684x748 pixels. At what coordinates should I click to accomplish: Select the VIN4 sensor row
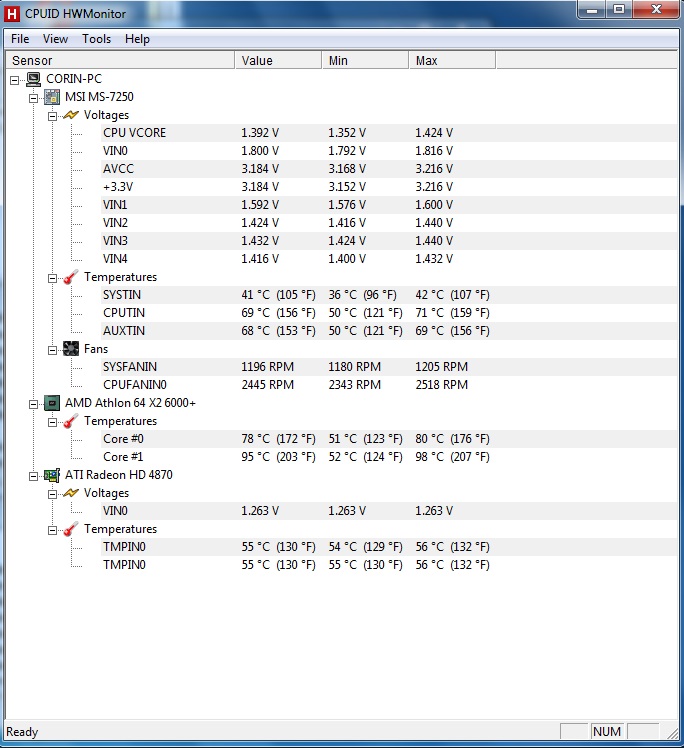(389, 259)
